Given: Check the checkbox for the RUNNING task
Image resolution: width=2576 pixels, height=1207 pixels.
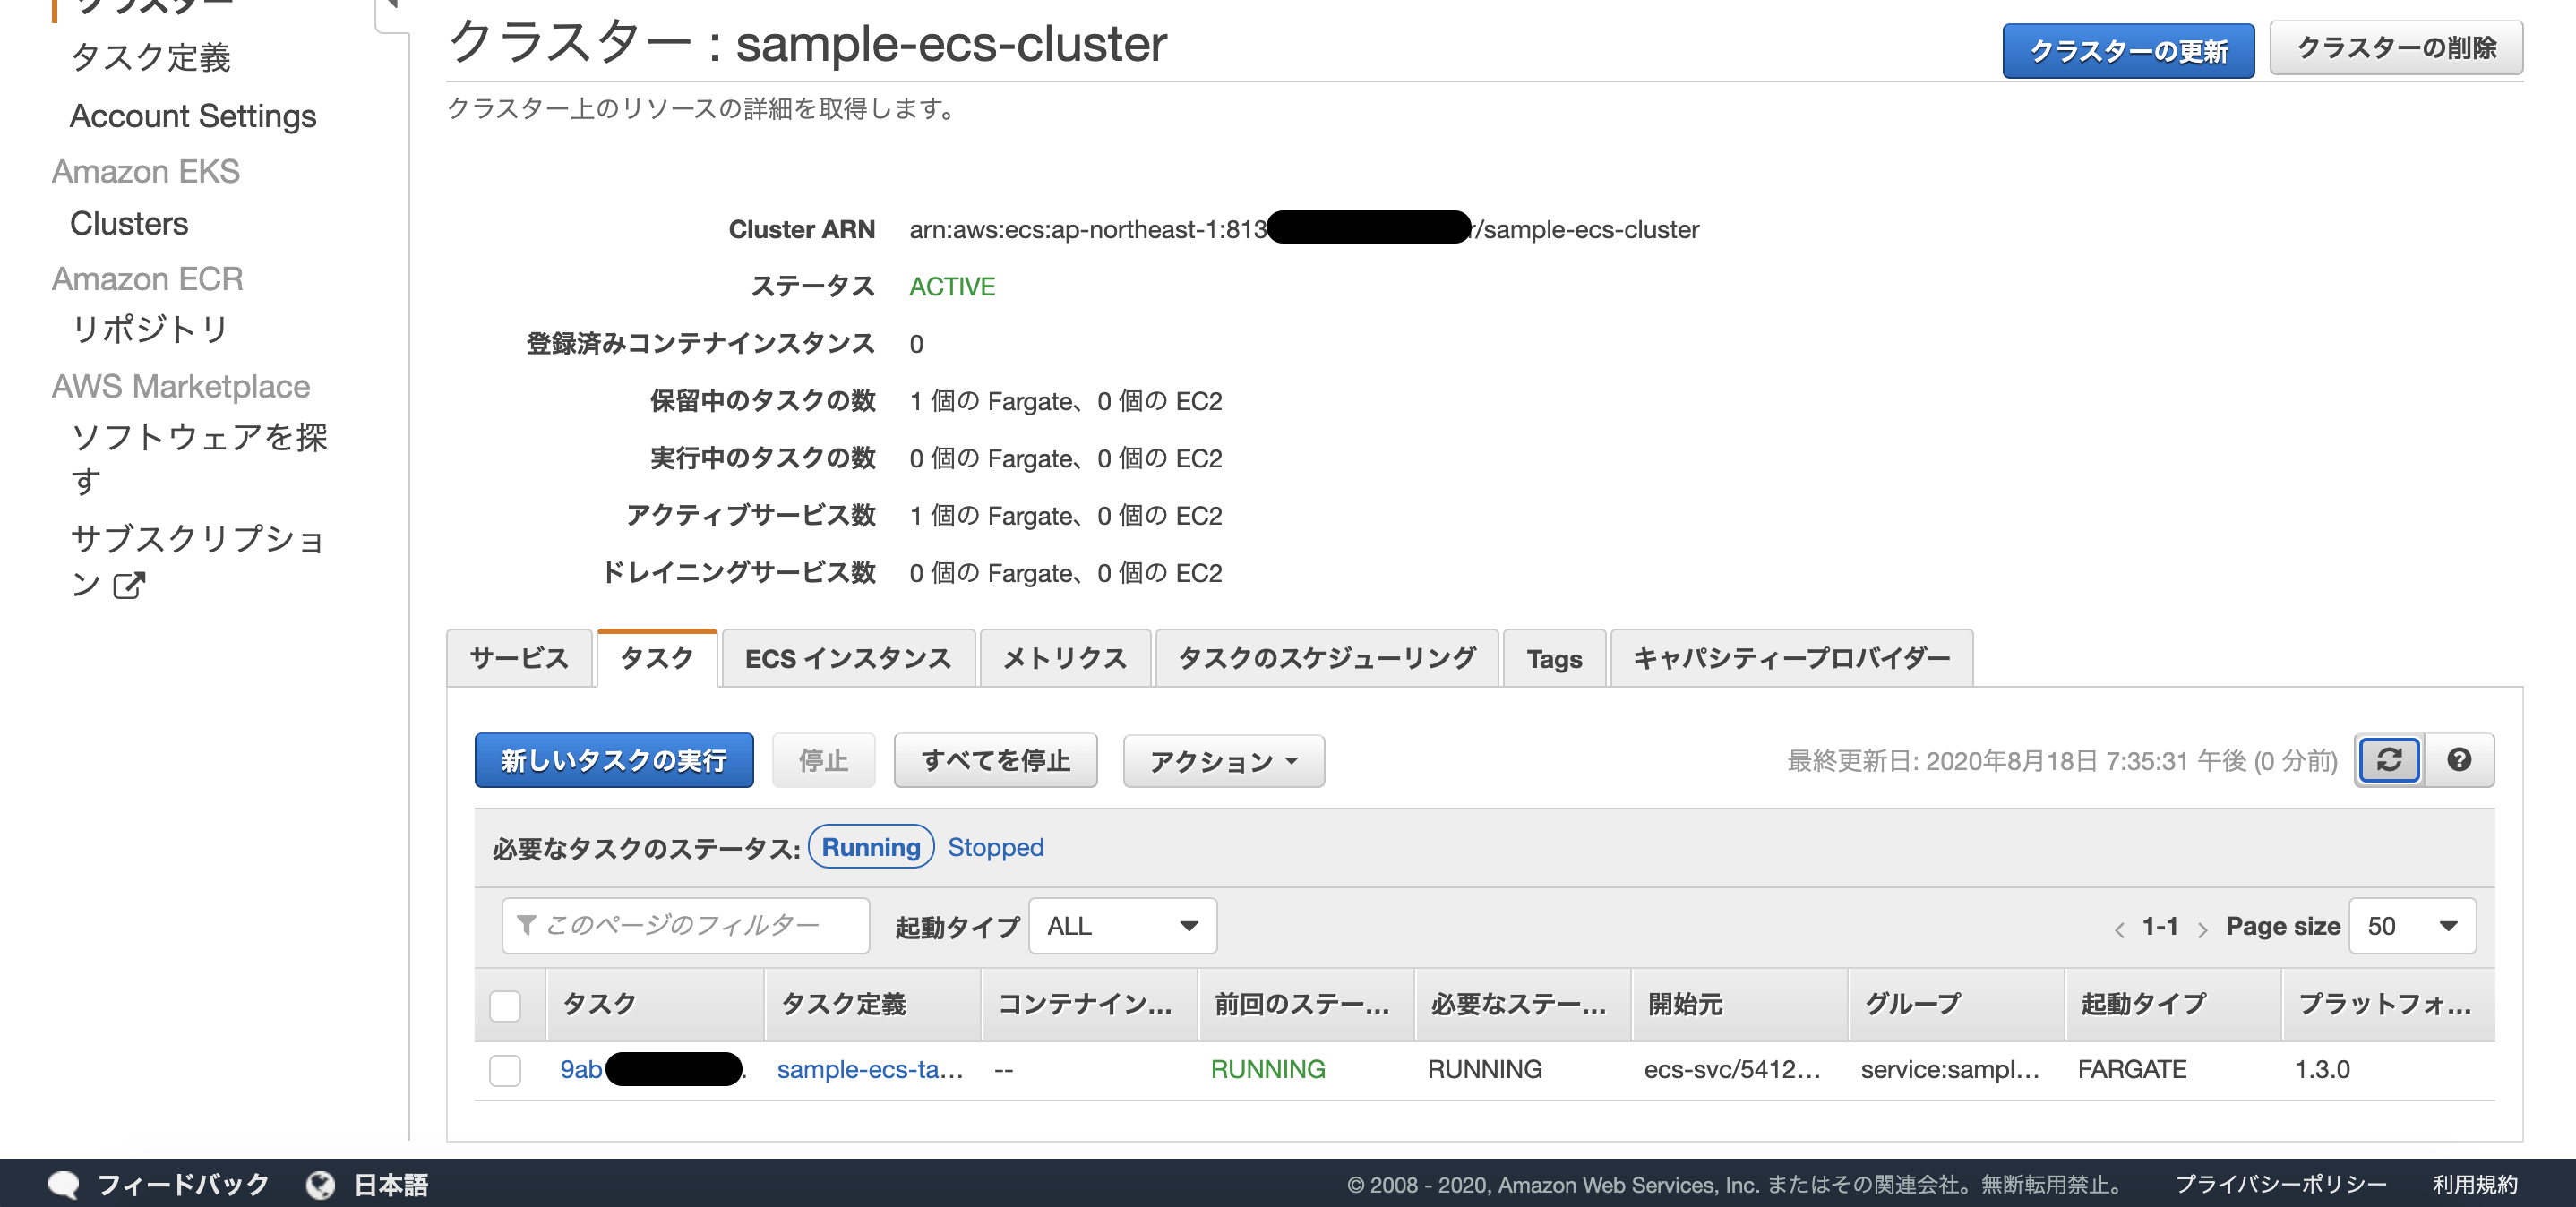Looking at the screenshot, I should click(x=505, y=1069).
